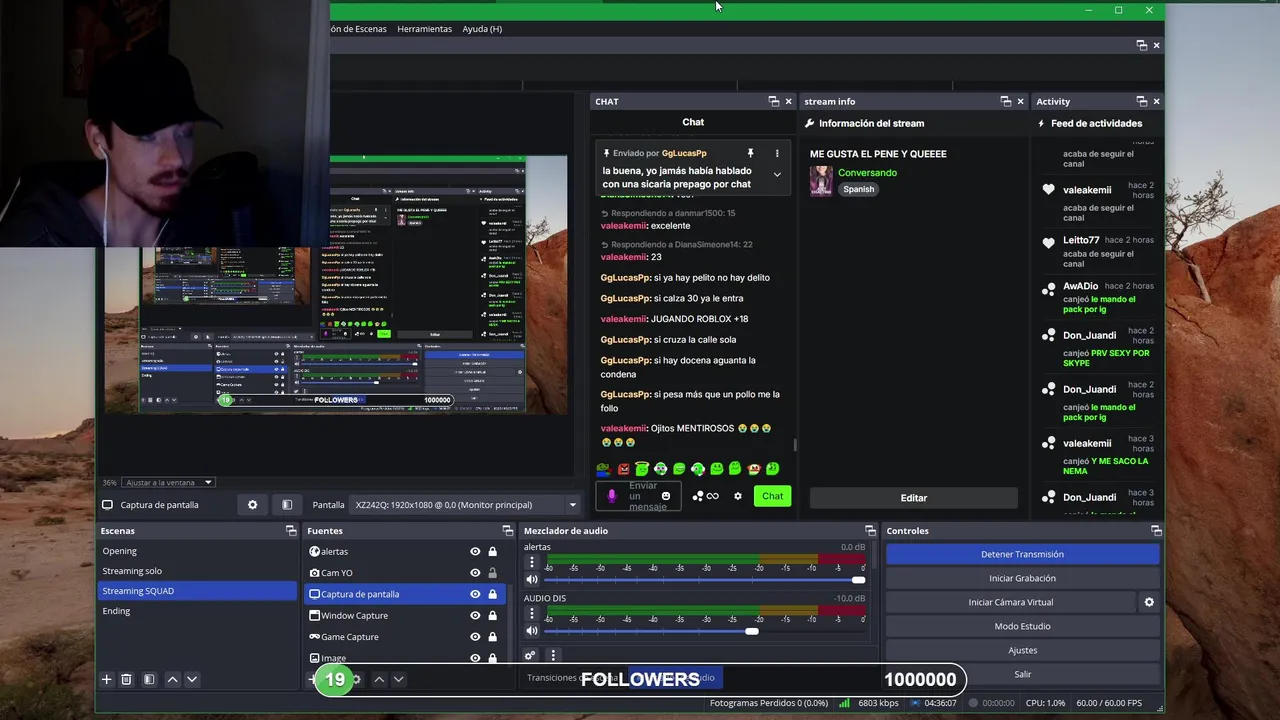Viewport: 1280px width, 720px height.
Task: Pop out the Mezclador de audio dock
Action: [x=870, y=531]
